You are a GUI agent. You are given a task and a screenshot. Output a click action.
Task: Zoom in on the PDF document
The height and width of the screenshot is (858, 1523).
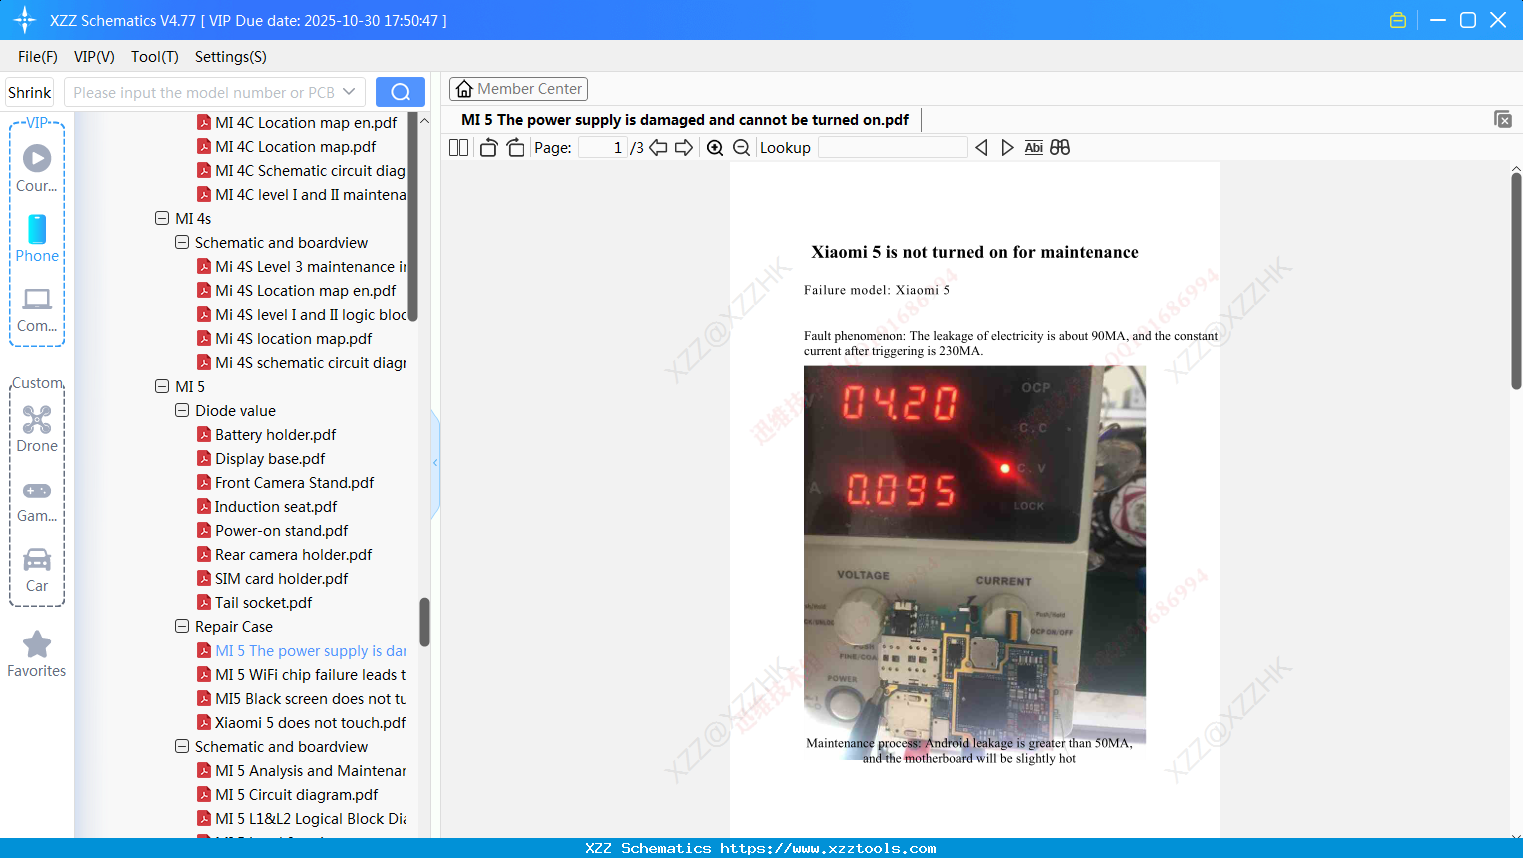click(715, 147)
